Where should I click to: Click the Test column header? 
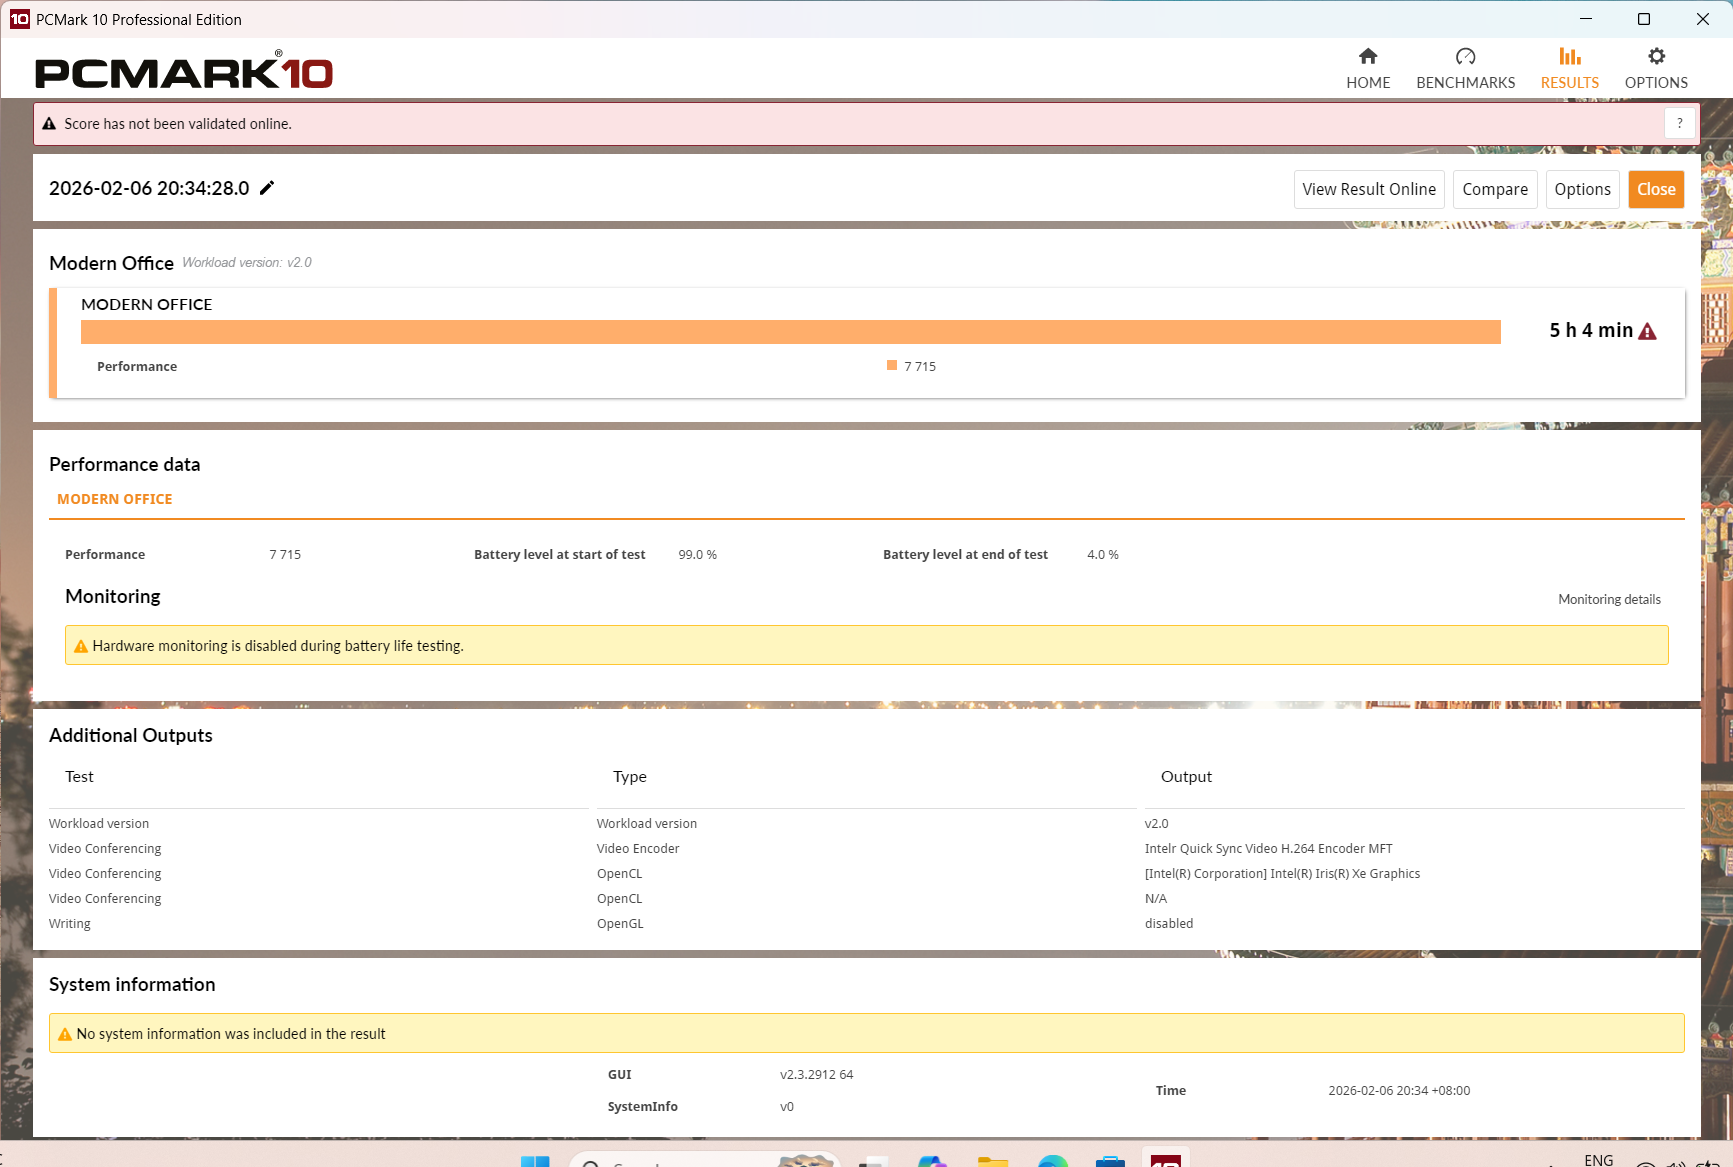coord(79,777)
